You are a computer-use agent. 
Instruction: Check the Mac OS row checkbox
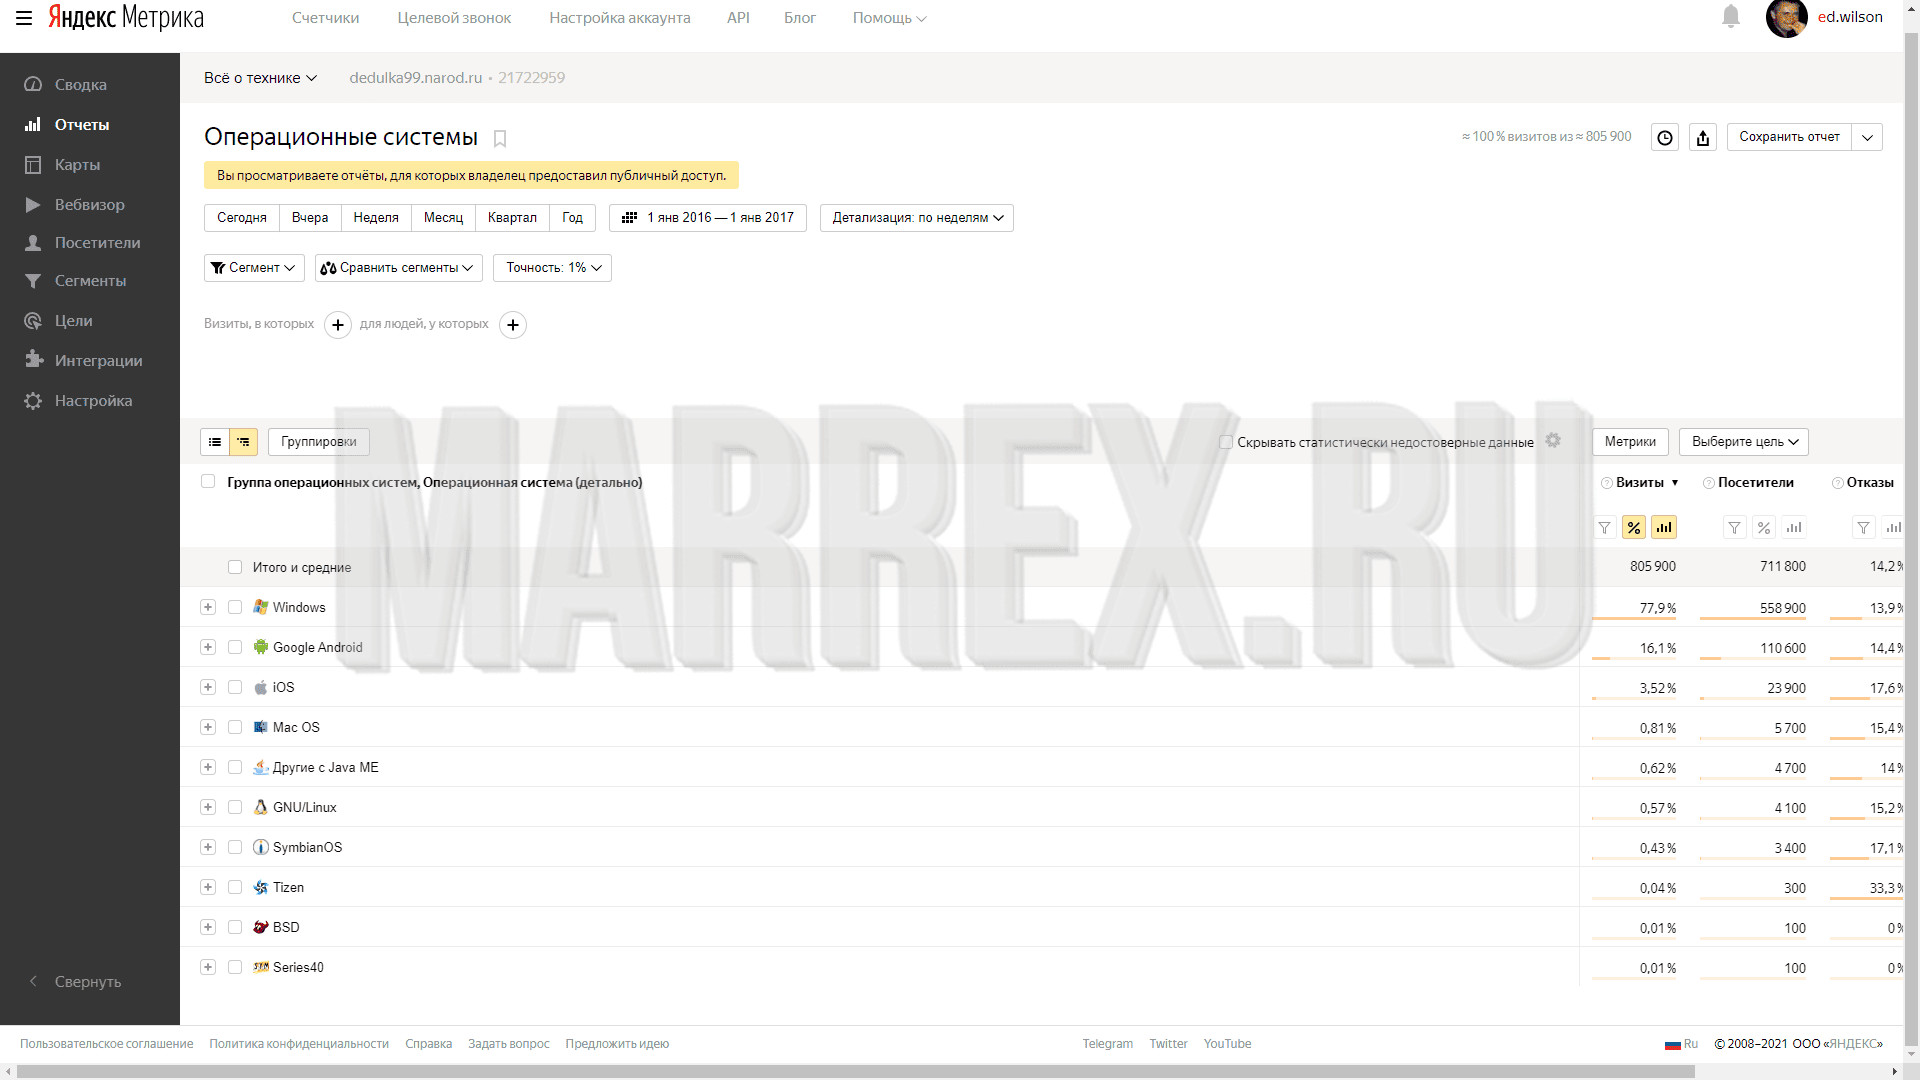(x=235, y=727)
